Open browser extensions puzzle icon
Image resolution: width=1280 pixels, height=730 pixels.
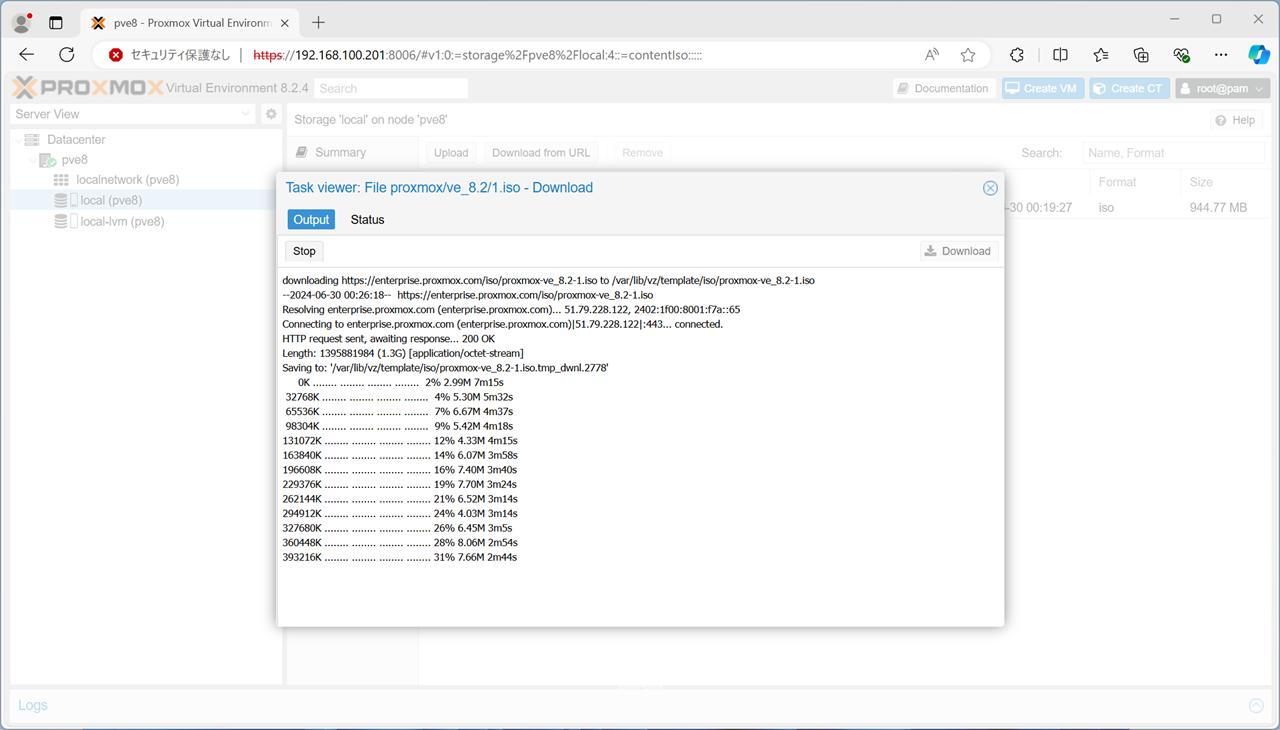[x=1017, y=55]
